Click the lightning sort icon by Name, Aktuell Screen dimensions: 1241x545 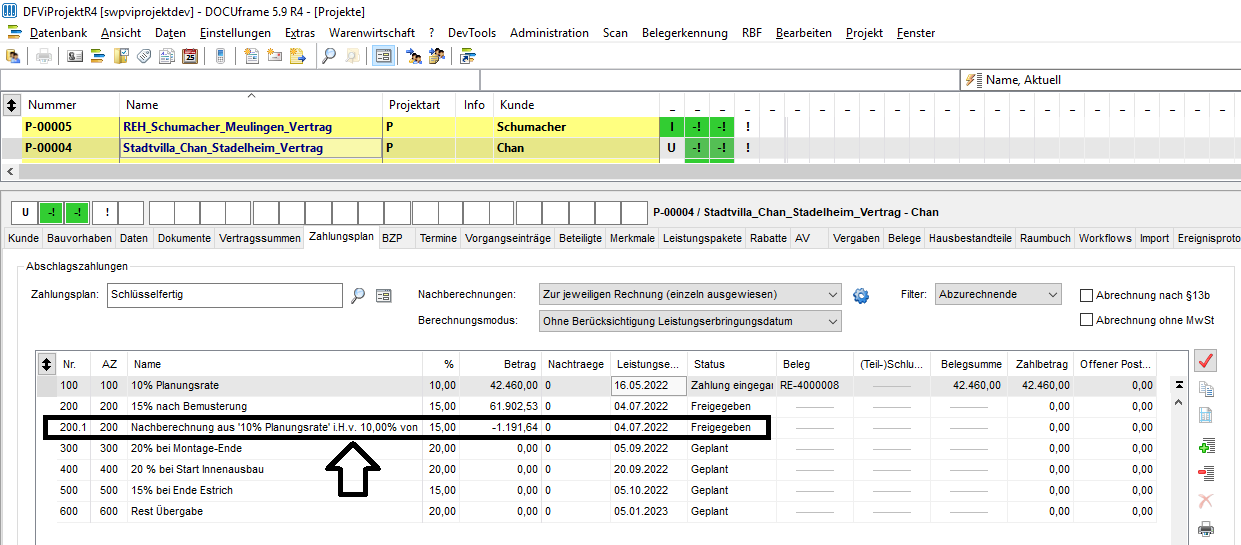tap(973, 80)
